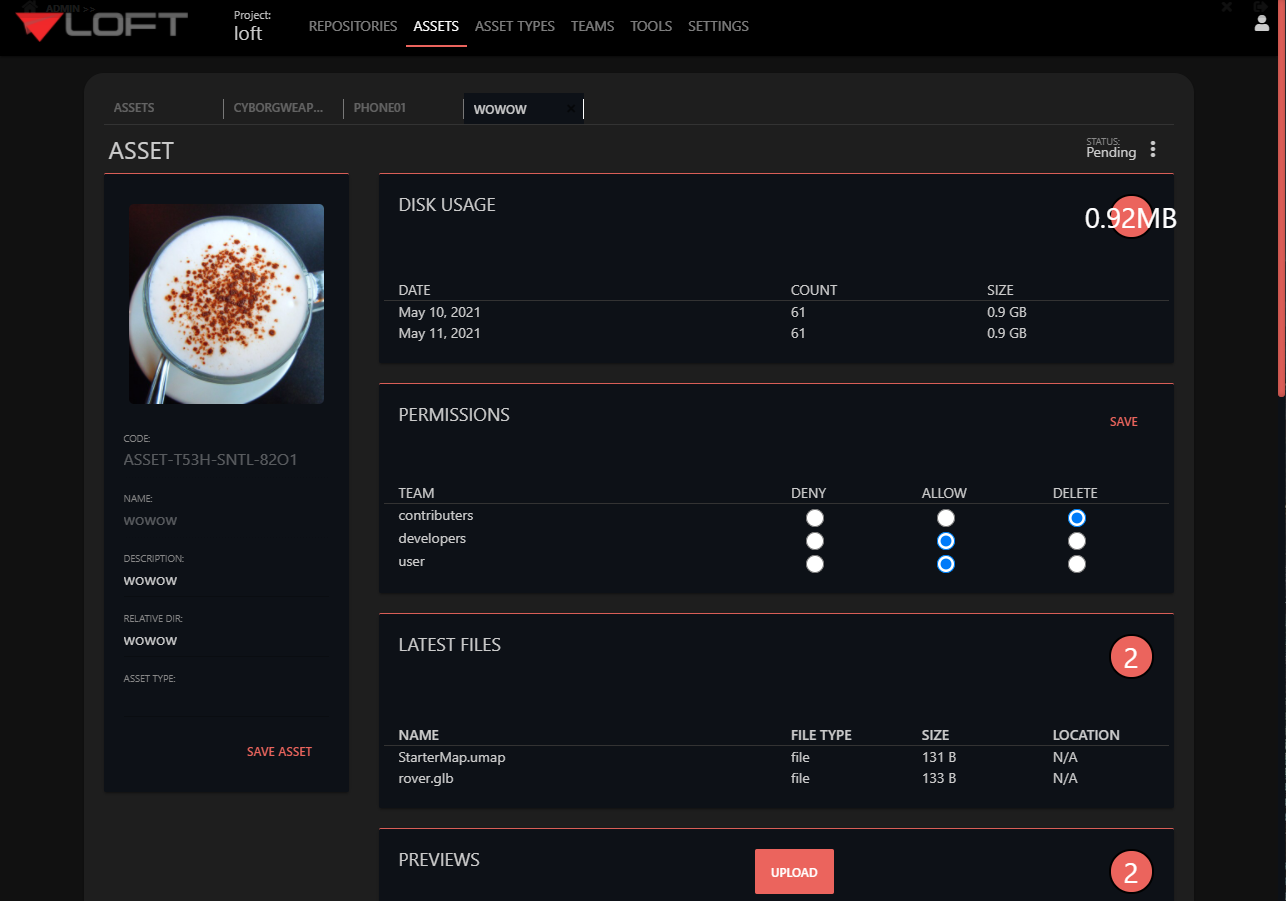Click the close icon on the WOWOW tab
This screenshot has width=1286, height=901.
(570, 108)
